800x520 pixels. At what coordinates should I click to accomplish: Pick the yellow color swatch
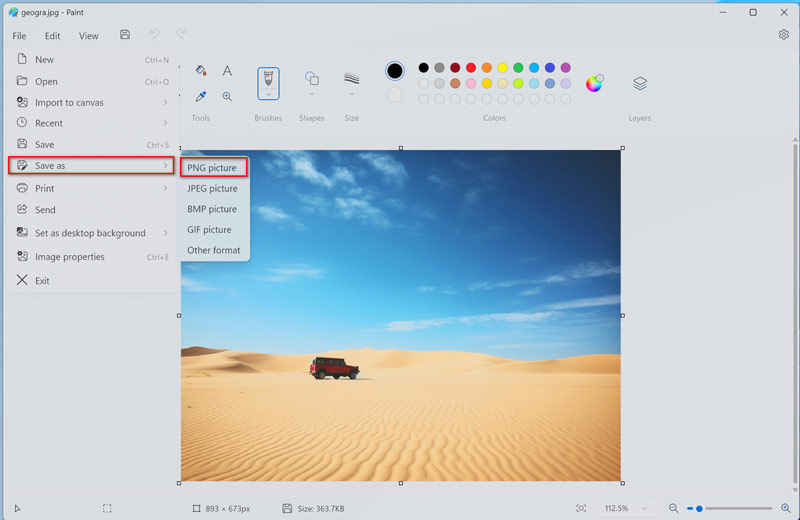click(x=503, y=67)
